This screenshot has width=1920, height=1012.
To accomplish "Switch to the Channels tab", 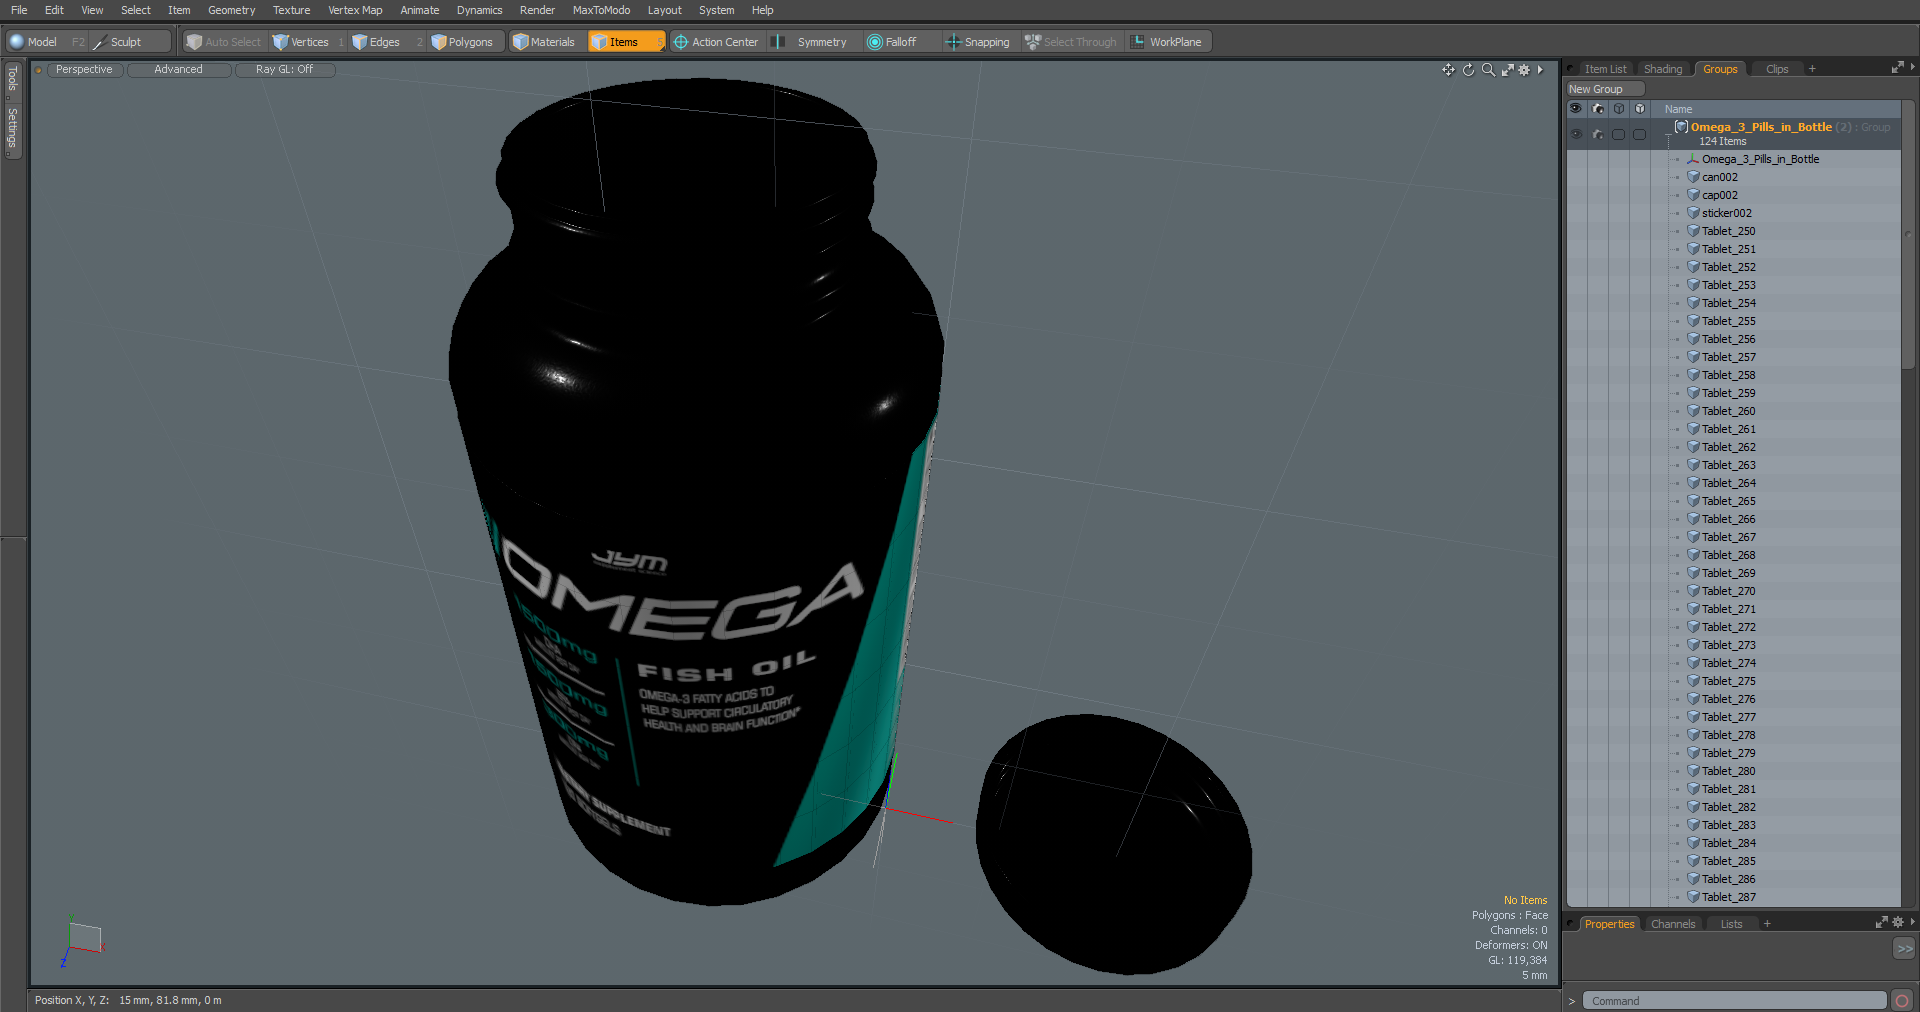I will coord(1673,924).
